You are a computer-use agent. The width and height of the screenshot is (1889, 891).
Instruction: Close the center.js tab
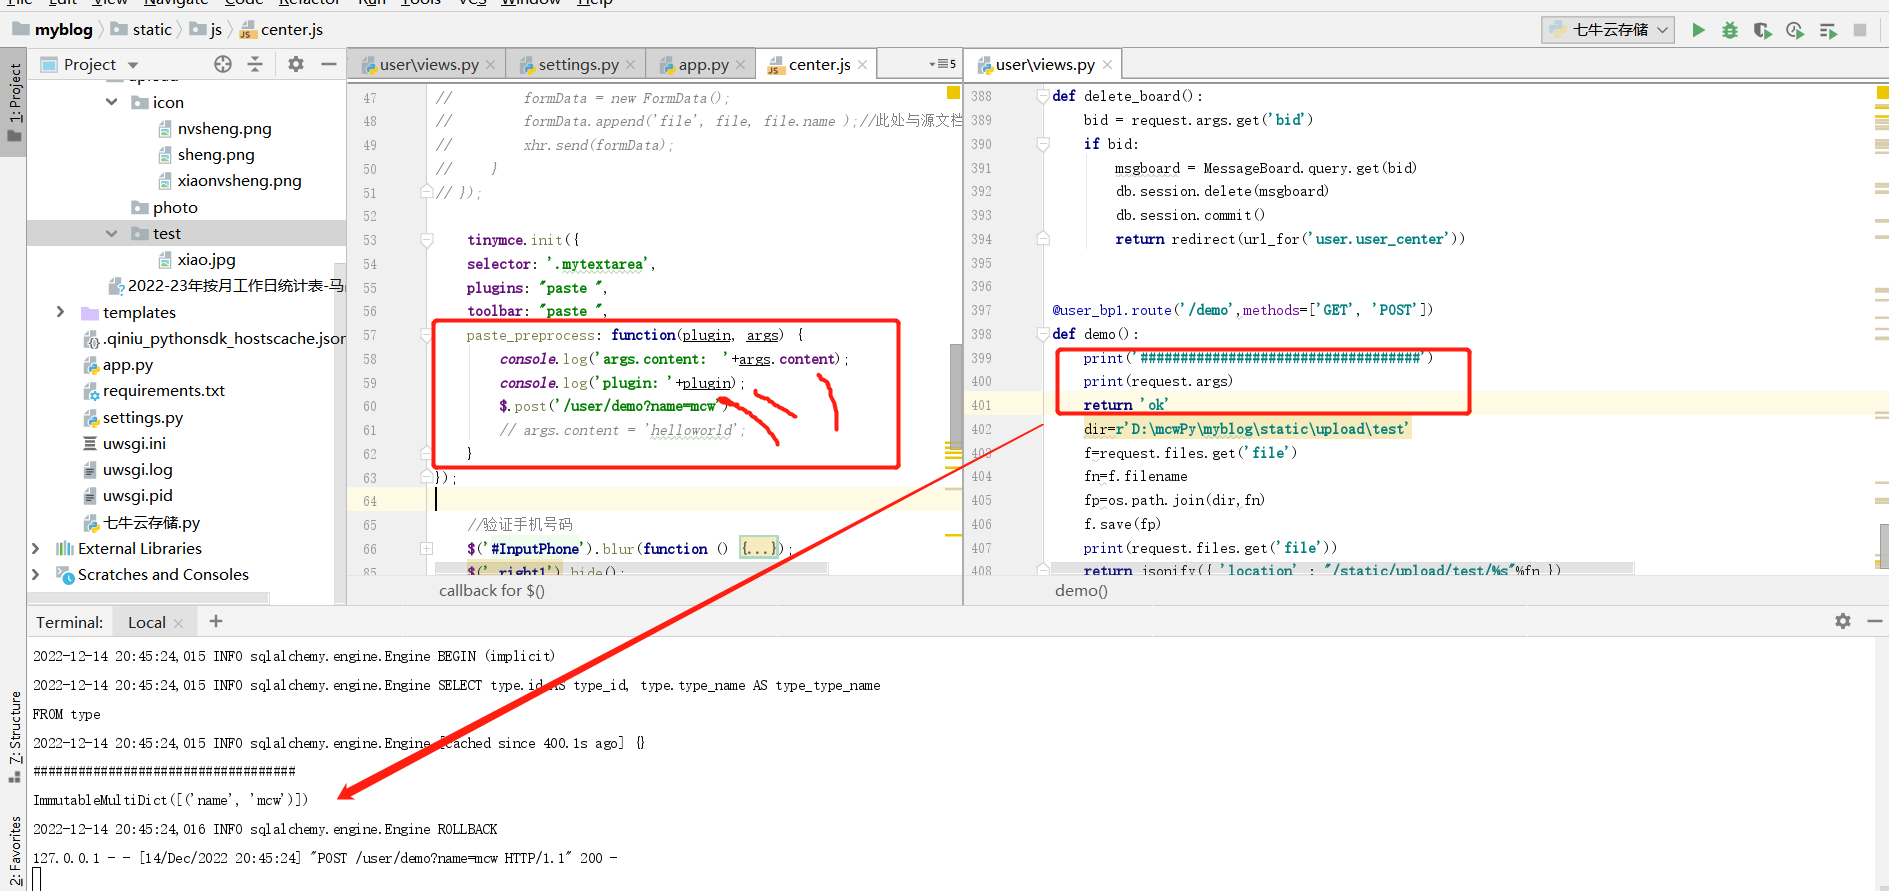click(863, 65)
